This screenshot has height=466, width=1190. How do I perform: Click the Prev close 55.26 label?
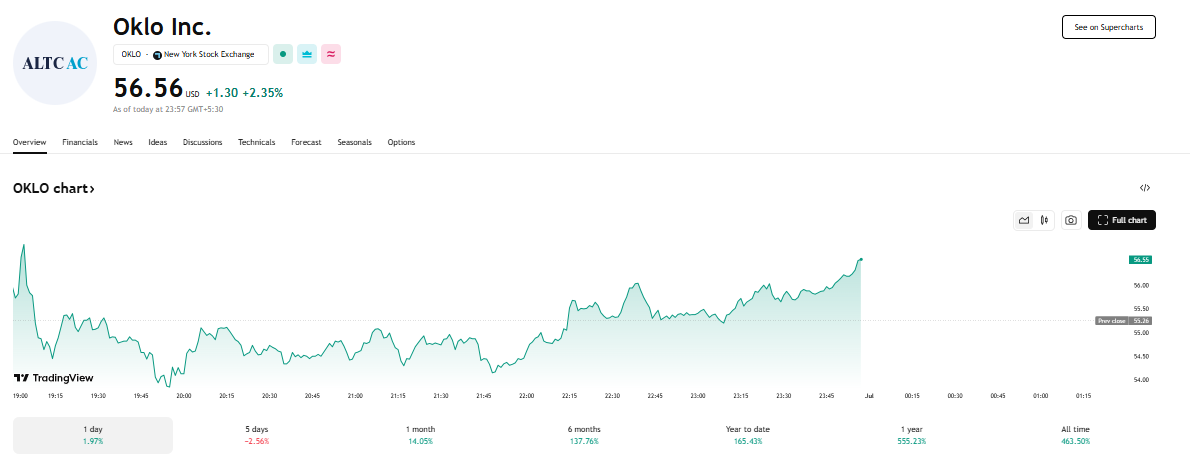click(1124, 321)
